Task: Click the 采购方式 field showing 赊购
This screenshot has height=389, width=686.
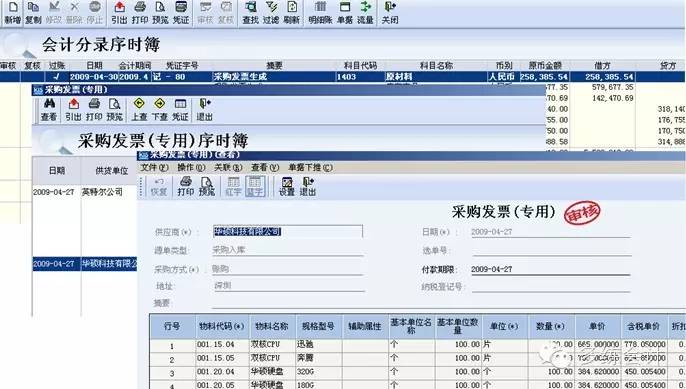Action: click(x=287, y=269)
